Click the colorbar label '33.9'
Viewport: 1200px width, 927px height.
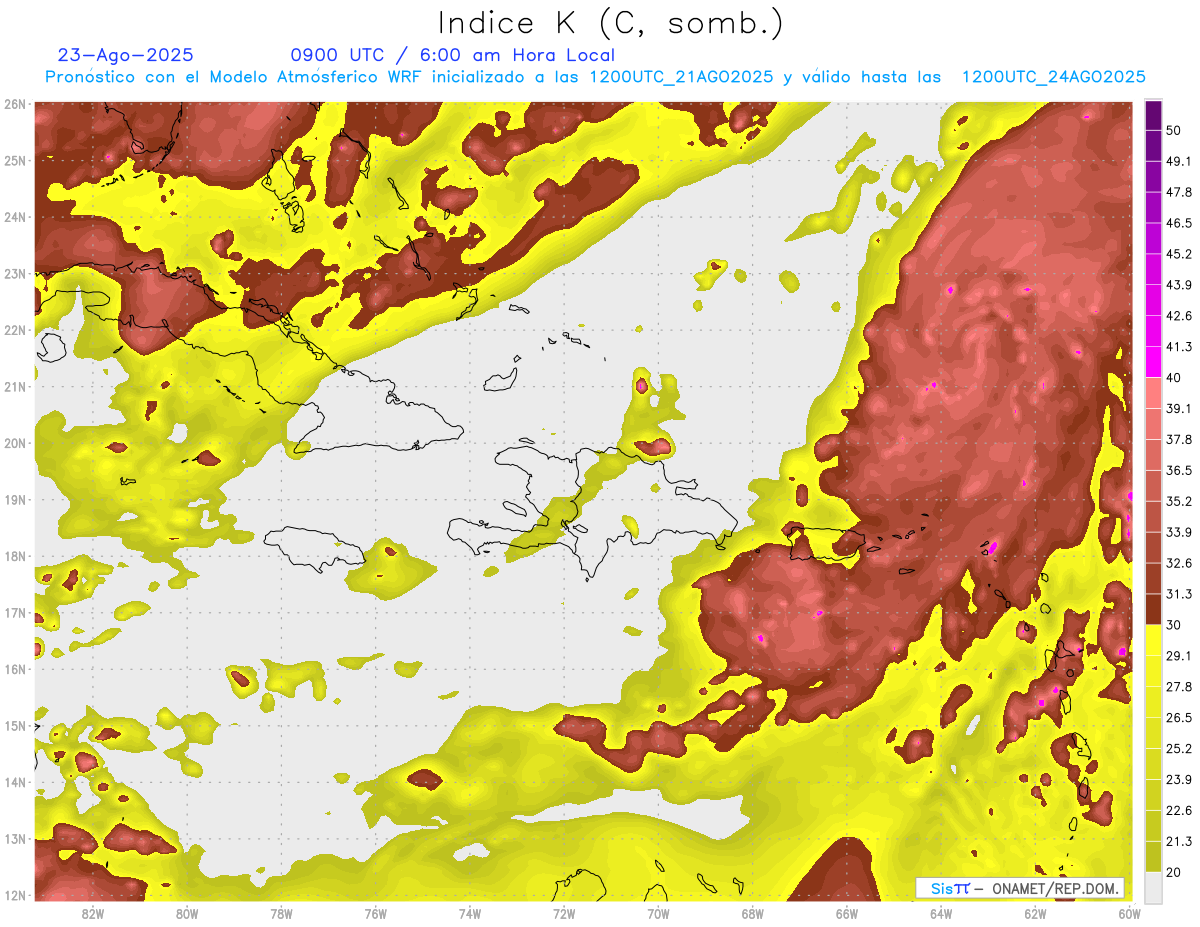[1178, 532]
